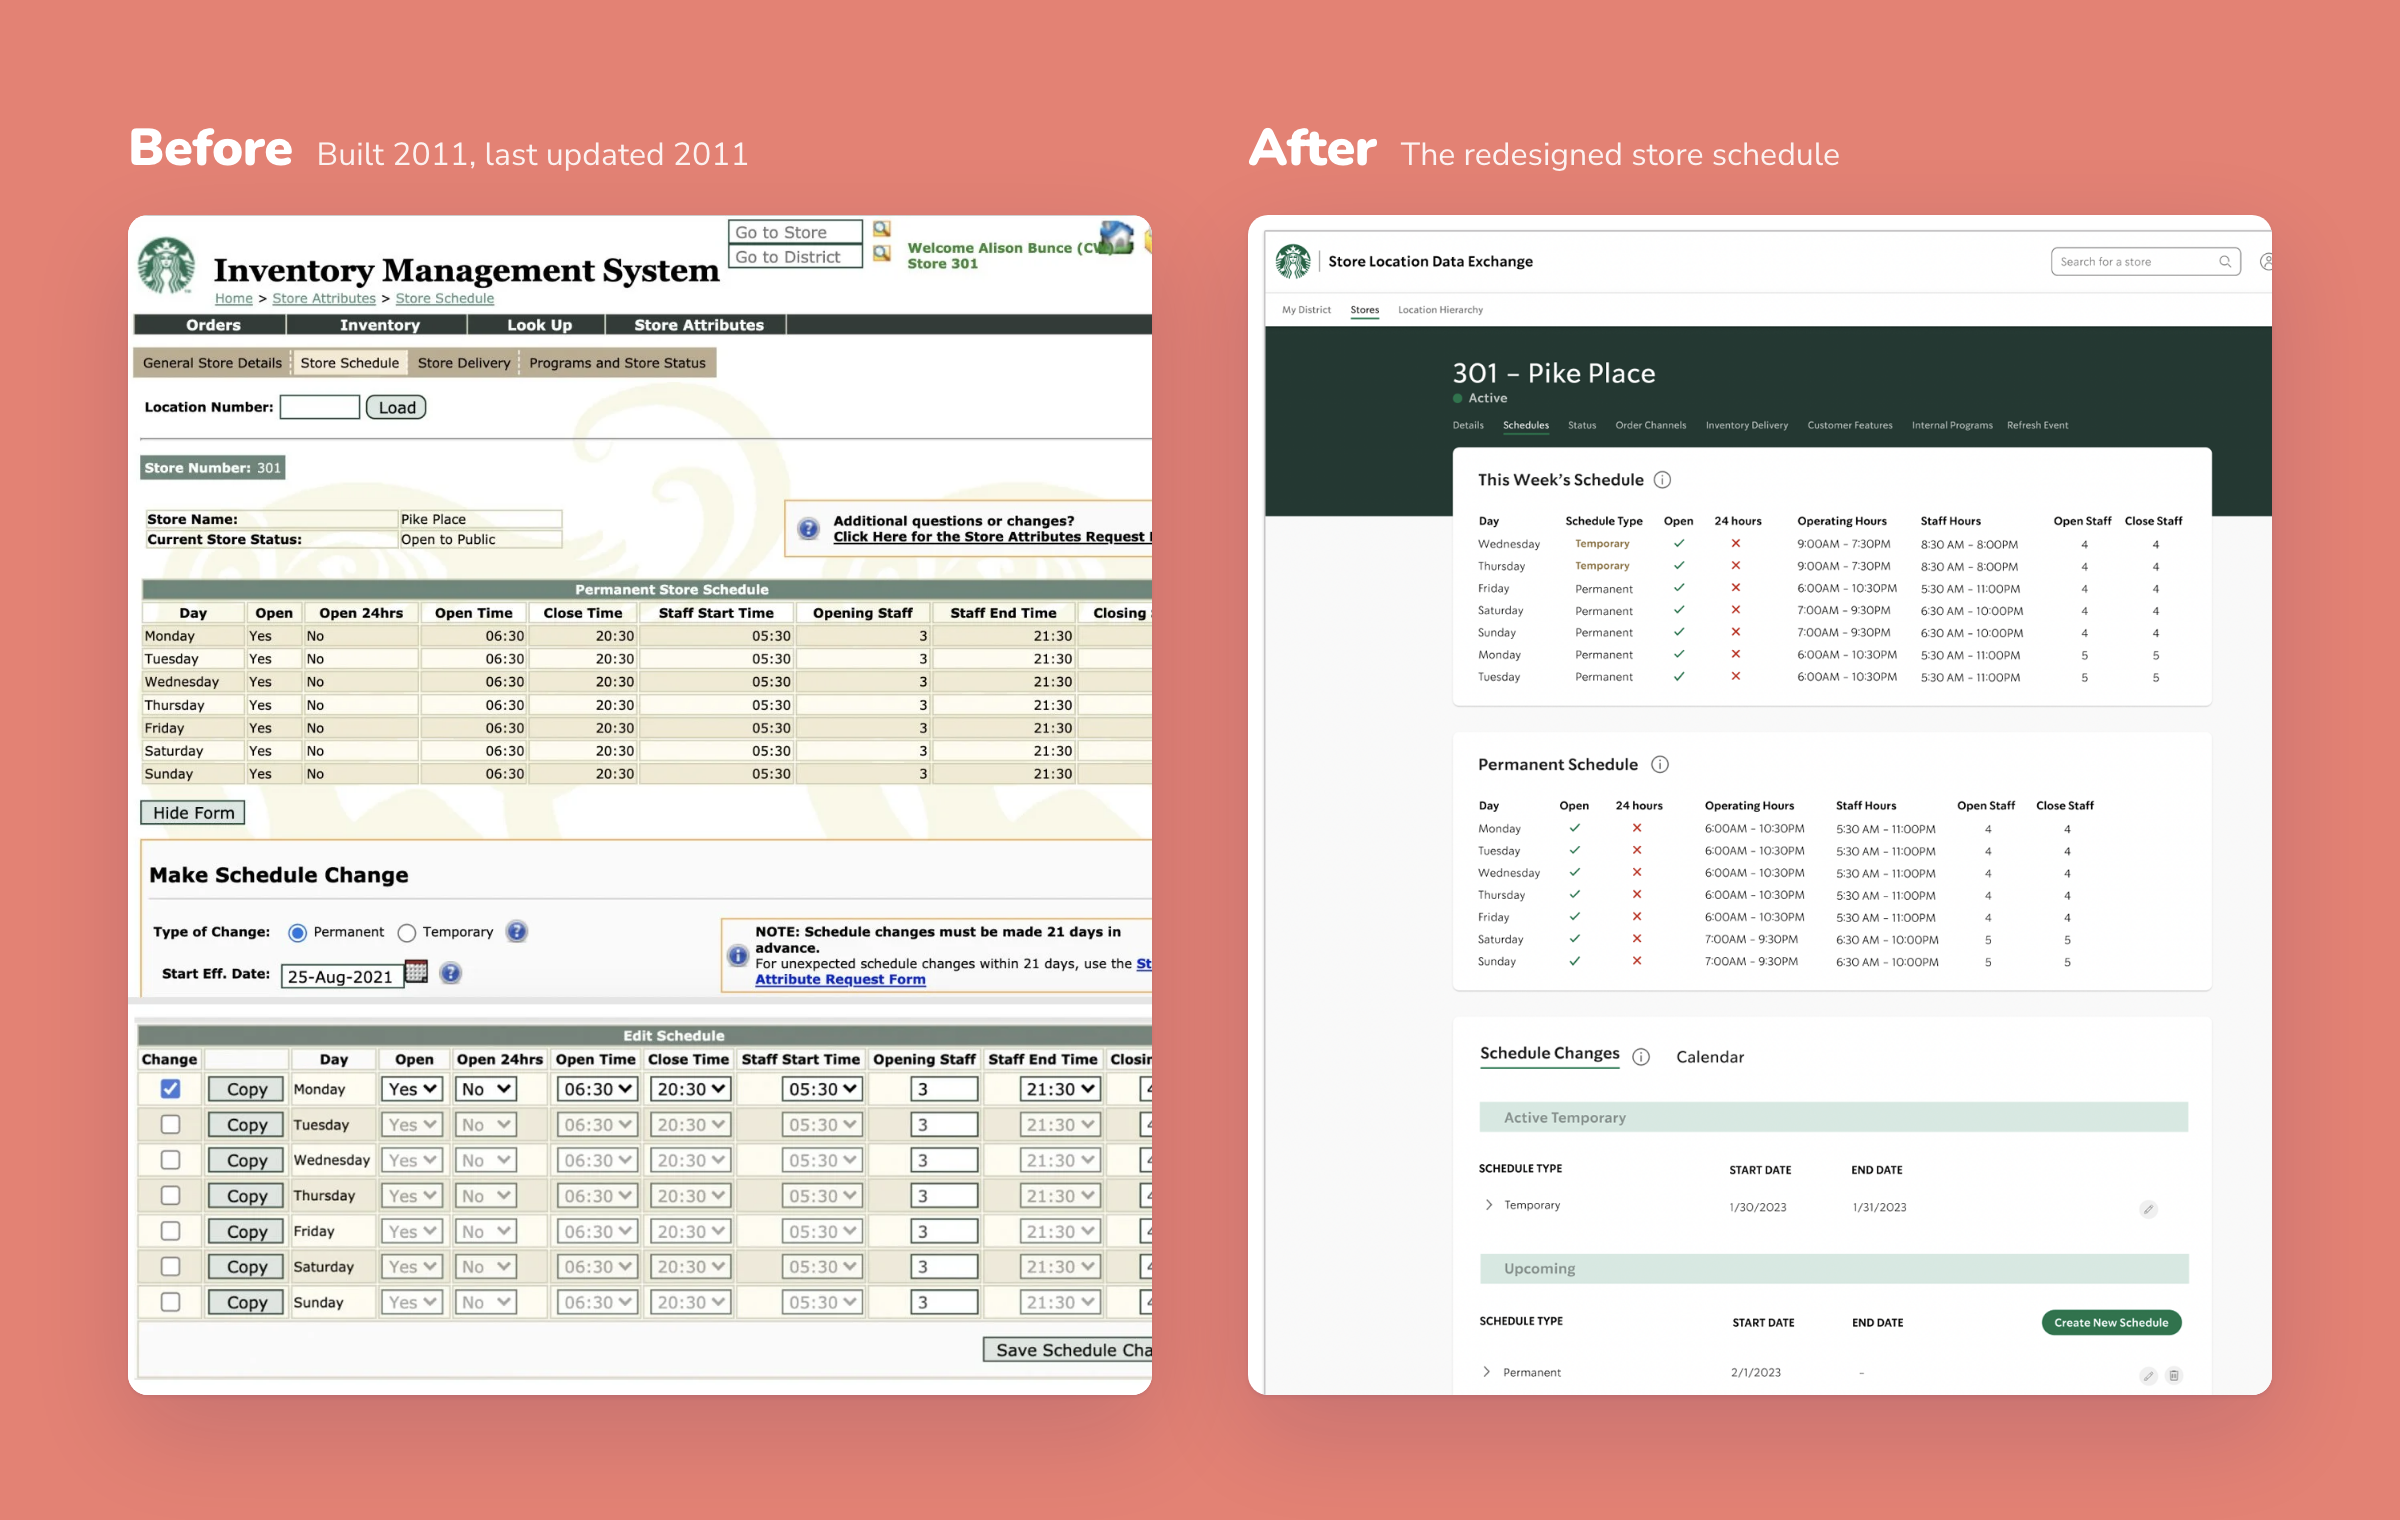Click the search icon beside Go to District
The width and height of the screenshot is (2400, 1520).
click(x=882, y=254)
